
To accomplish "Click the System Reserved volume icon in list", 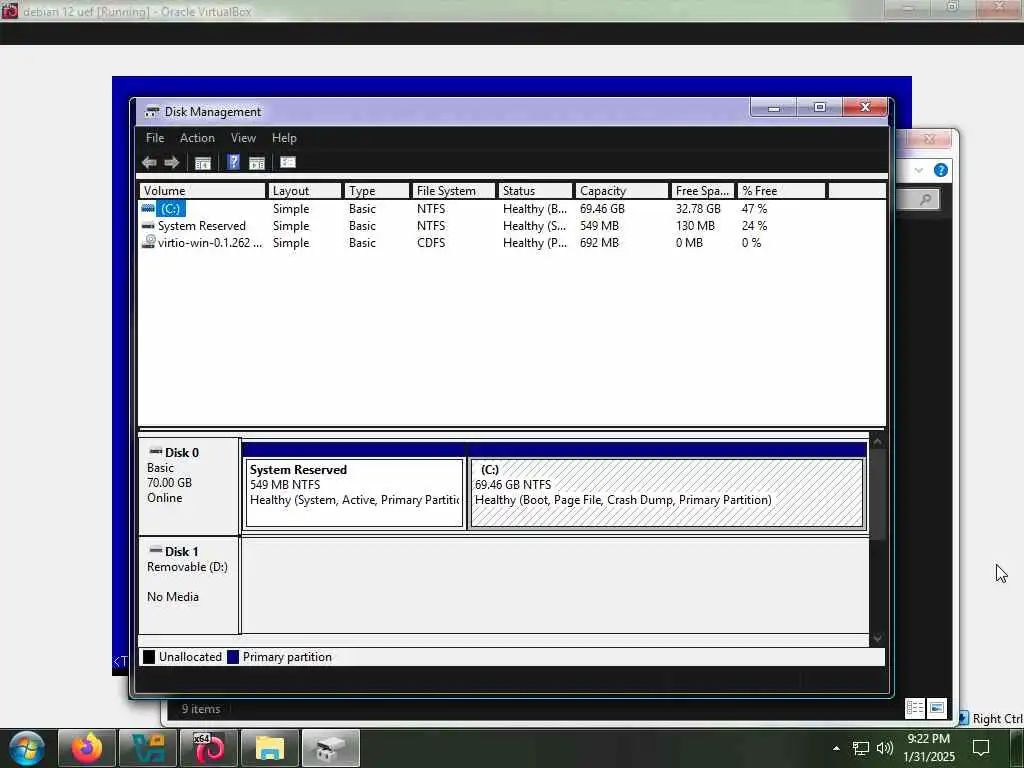I will pyautogui.click(x=148, y=225).
